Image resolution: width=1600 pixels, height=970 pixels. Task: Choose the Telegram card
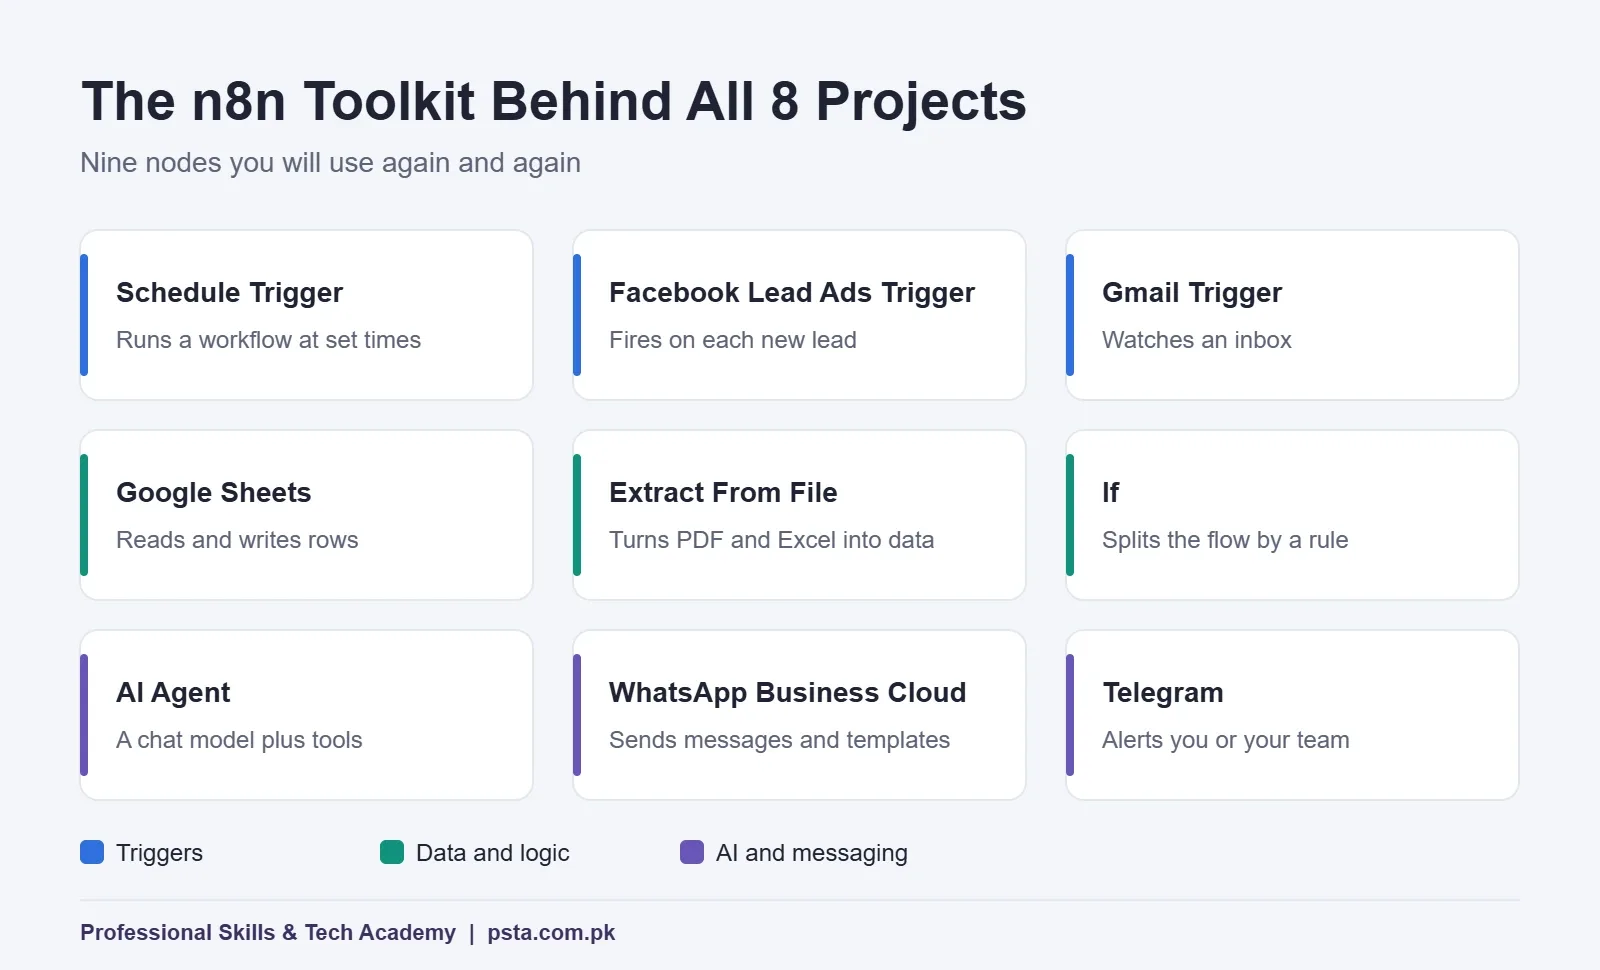click(x=1292, y=715)
